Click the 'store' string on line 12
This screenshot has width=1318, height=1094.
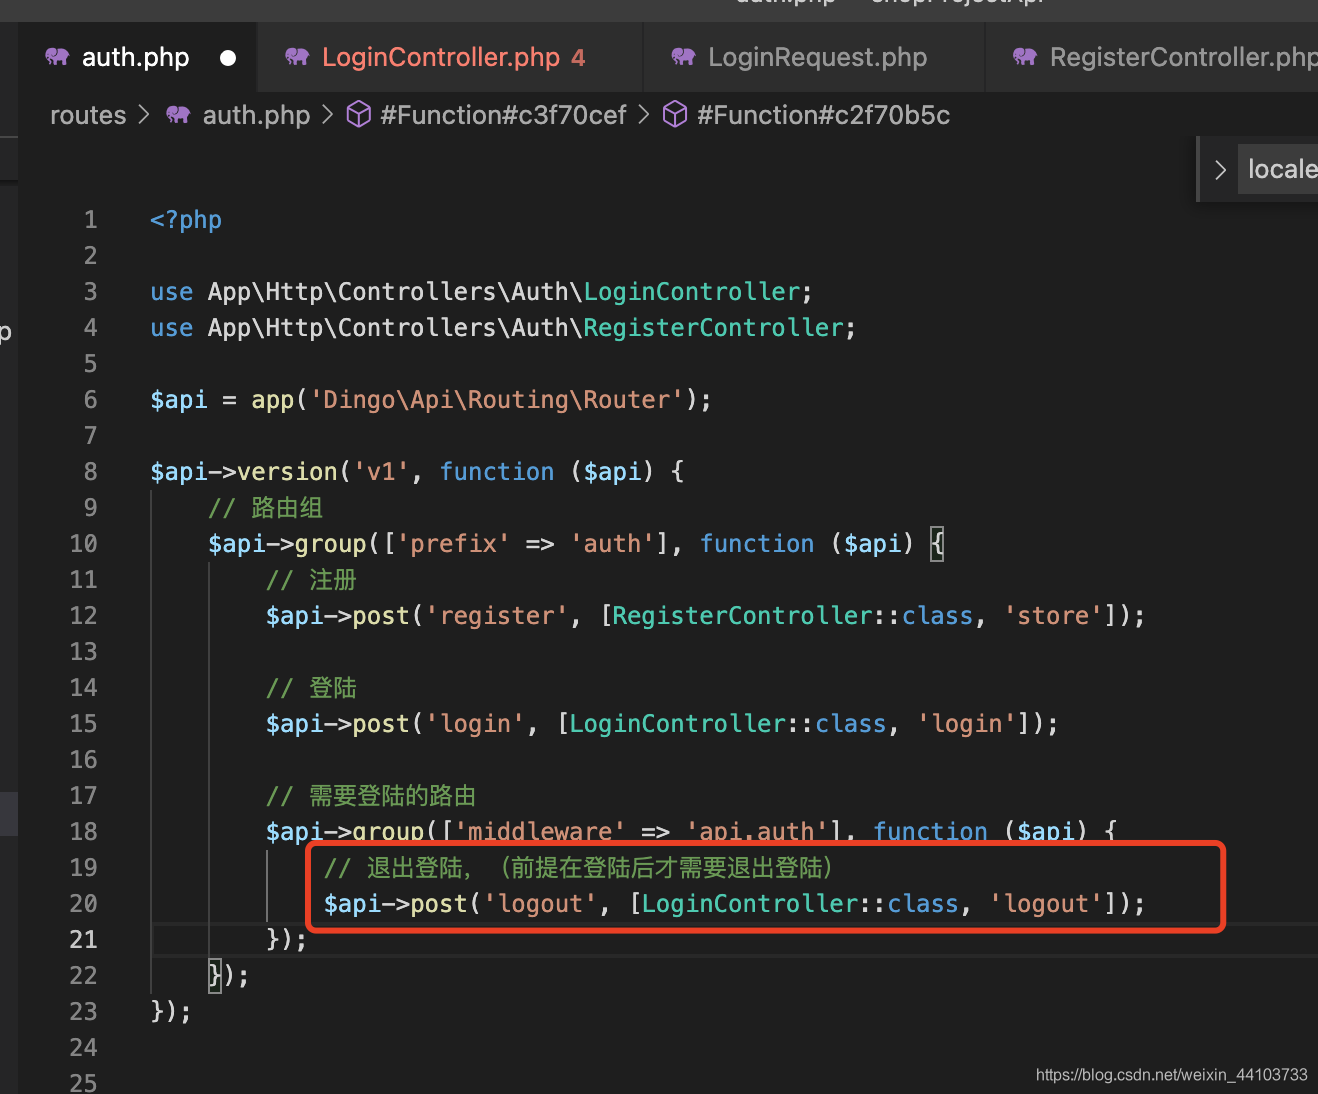pos(1053,616)
